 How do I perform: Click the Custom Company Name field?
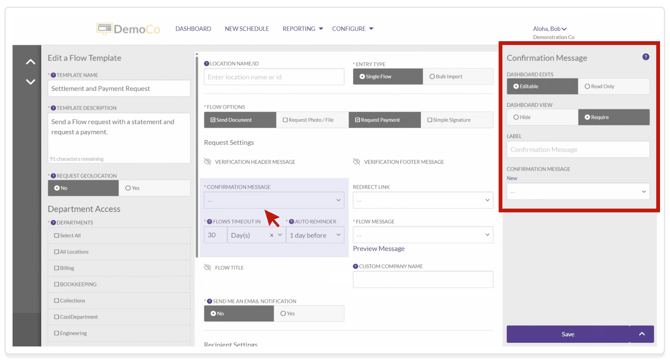click(x=423, y=279)
